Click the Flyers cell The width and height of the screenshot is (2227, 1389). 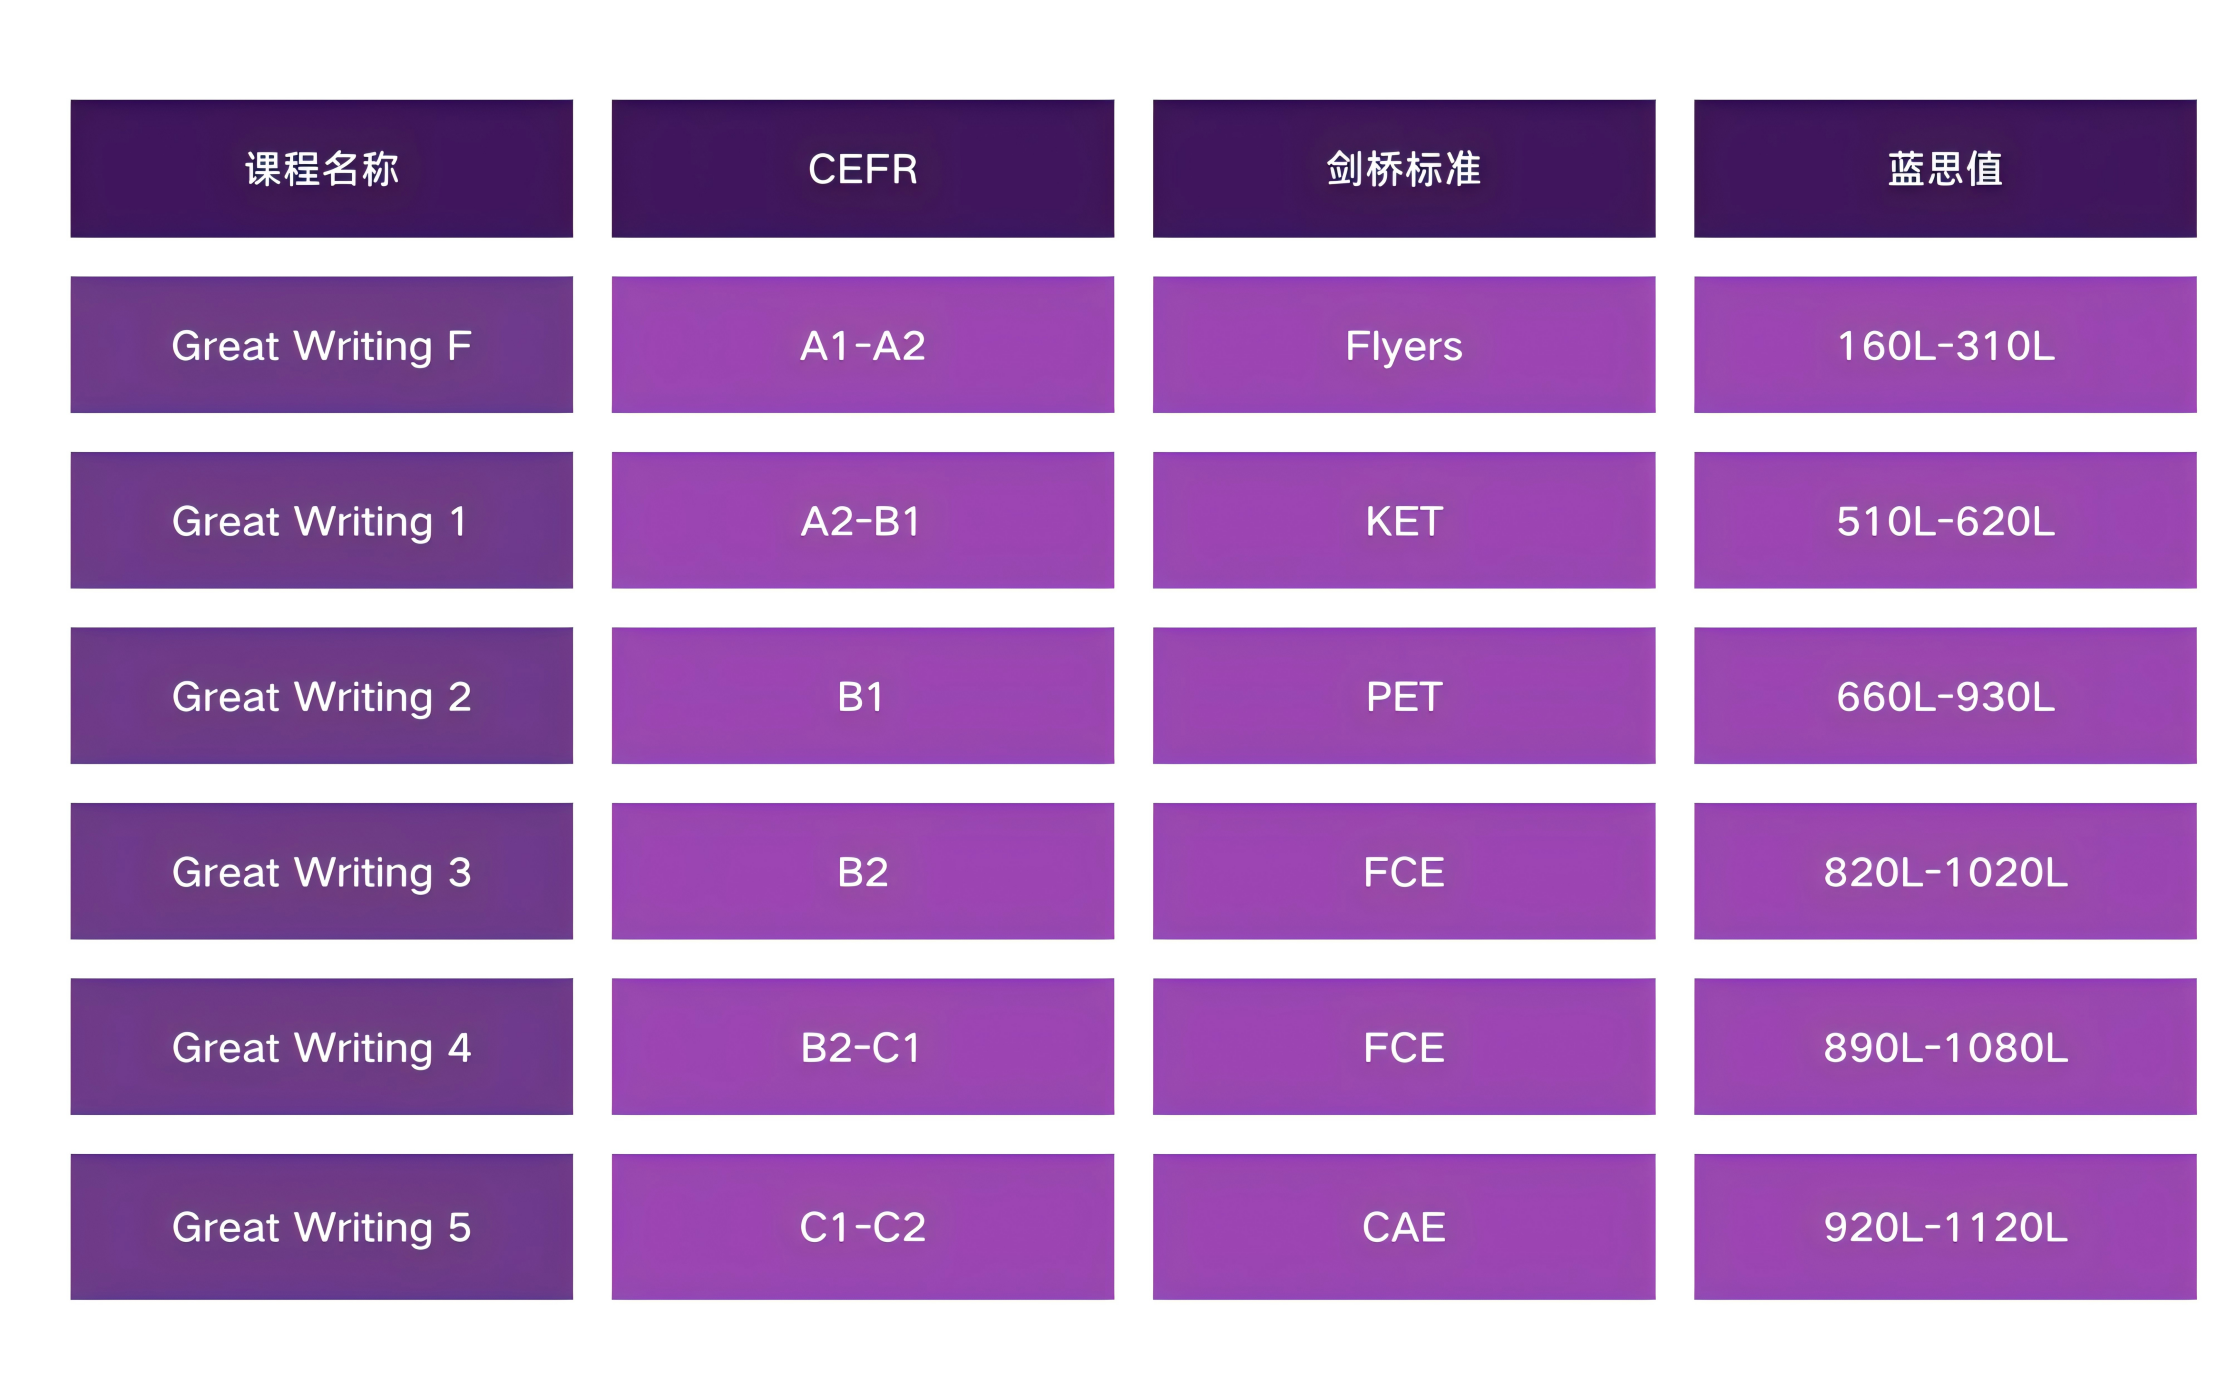click(x=1403, y=345)
